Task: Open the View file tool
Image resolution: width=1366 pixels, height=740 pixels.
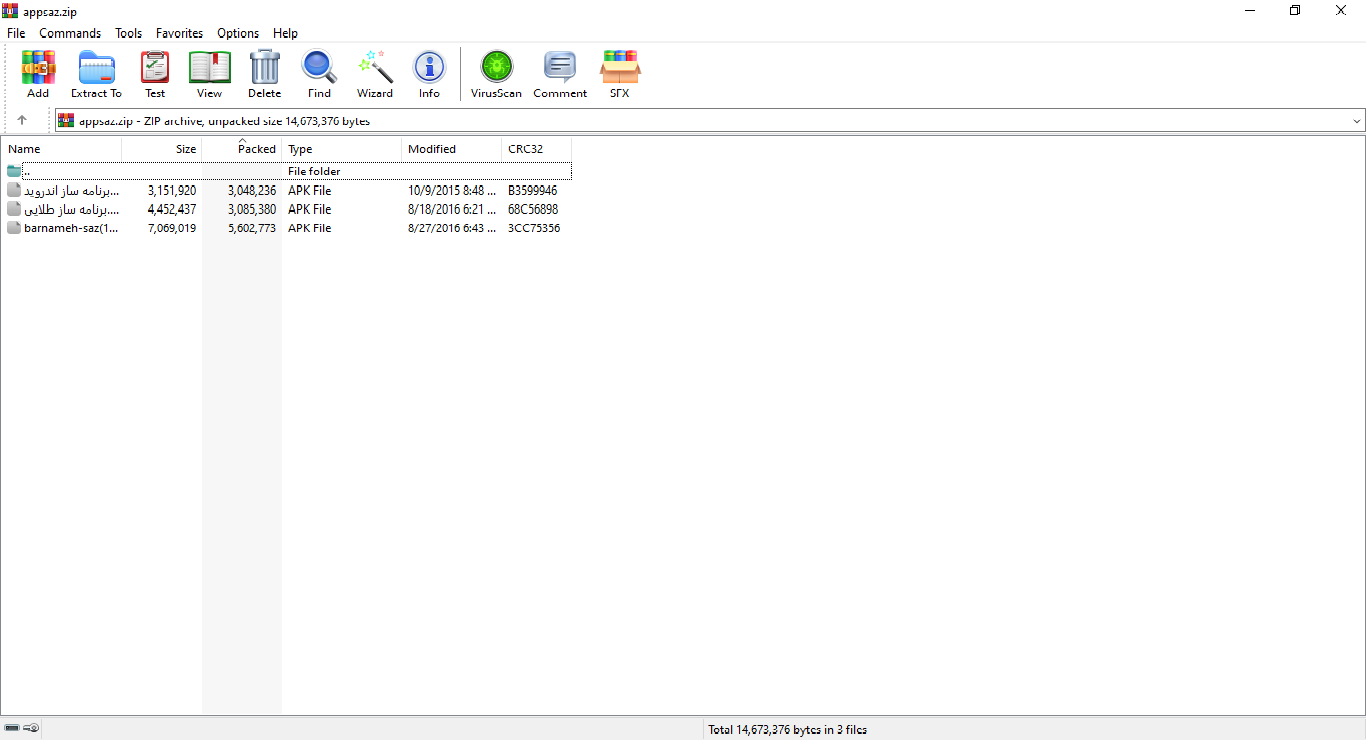Action: pos(209,74)
